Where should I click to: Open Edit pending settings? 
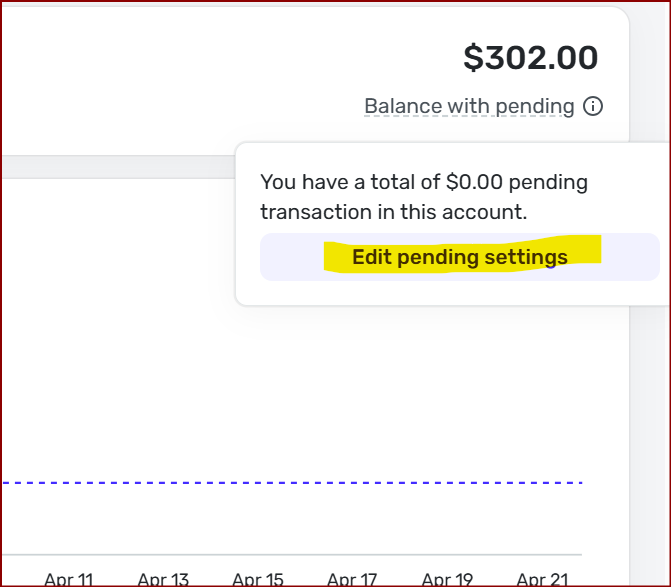pyautogui.click(x=459, y=257)
